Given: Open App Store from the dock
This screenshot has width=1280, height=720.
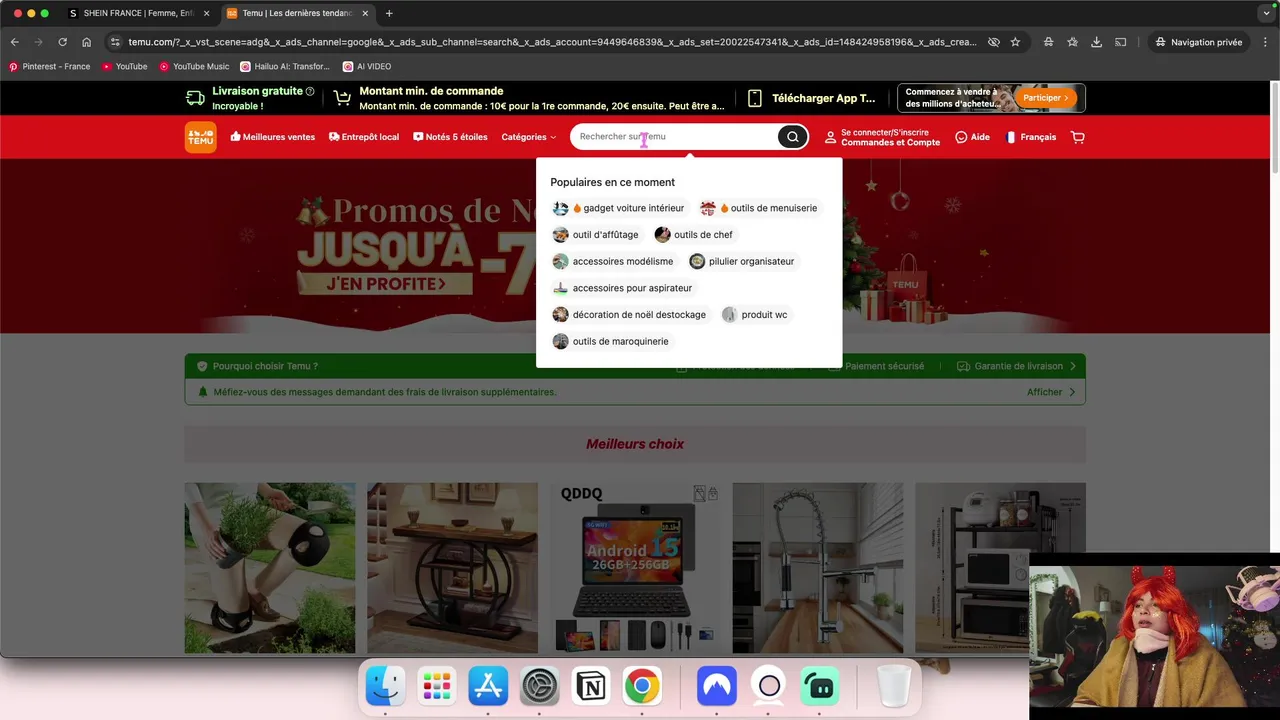Looking at the screenshot, I should pyautogui.click(x=488, y=686).
